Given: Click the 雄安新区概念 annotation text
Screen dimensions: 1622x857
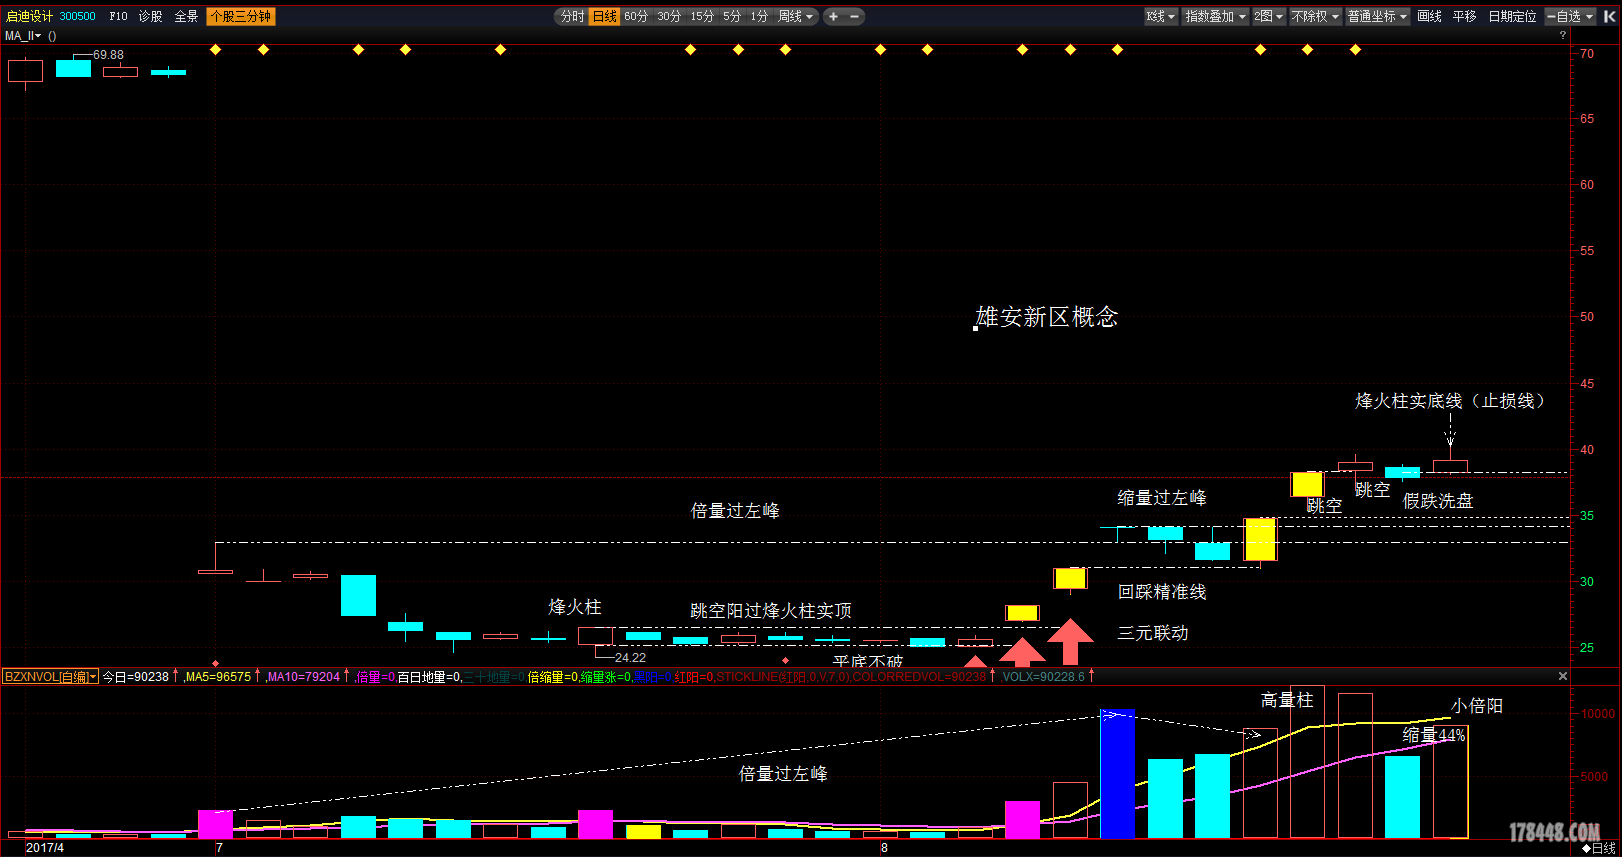Looking at the screenshot, I should point(1047,317).
